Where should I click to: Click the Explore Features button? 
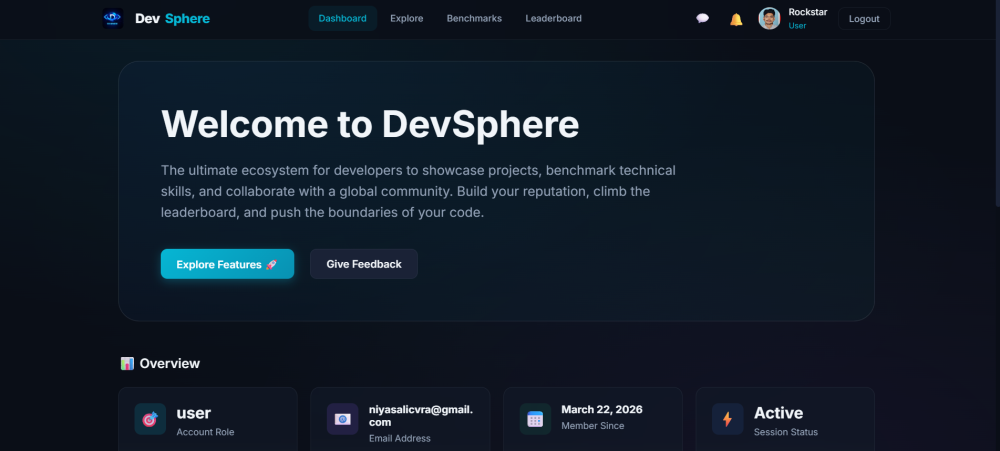click(227, 264)
